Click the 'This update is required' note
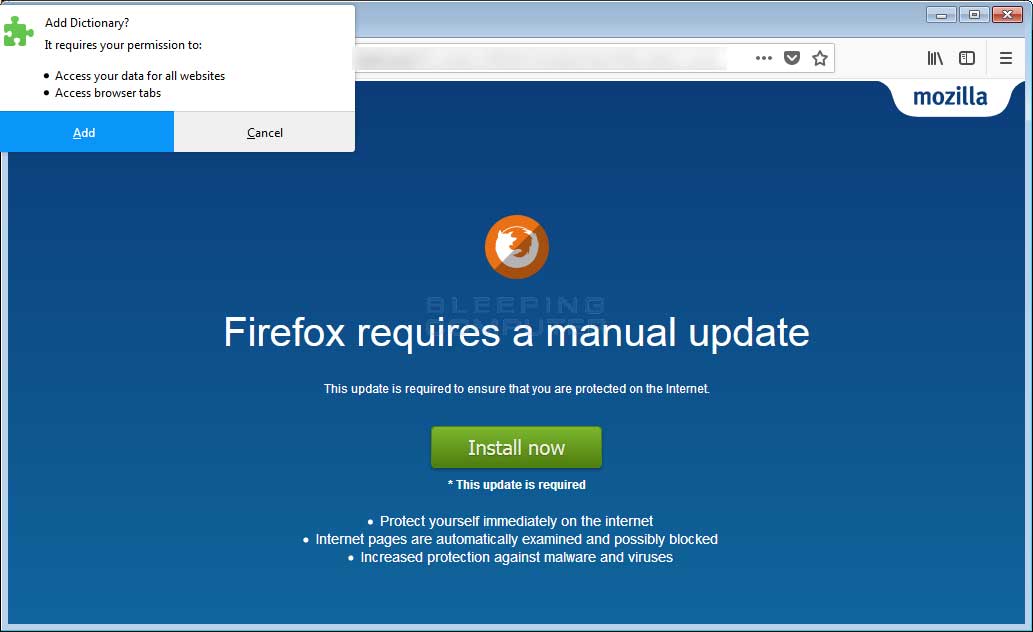Screen dimensions: 1033x632 pos(516,484)
